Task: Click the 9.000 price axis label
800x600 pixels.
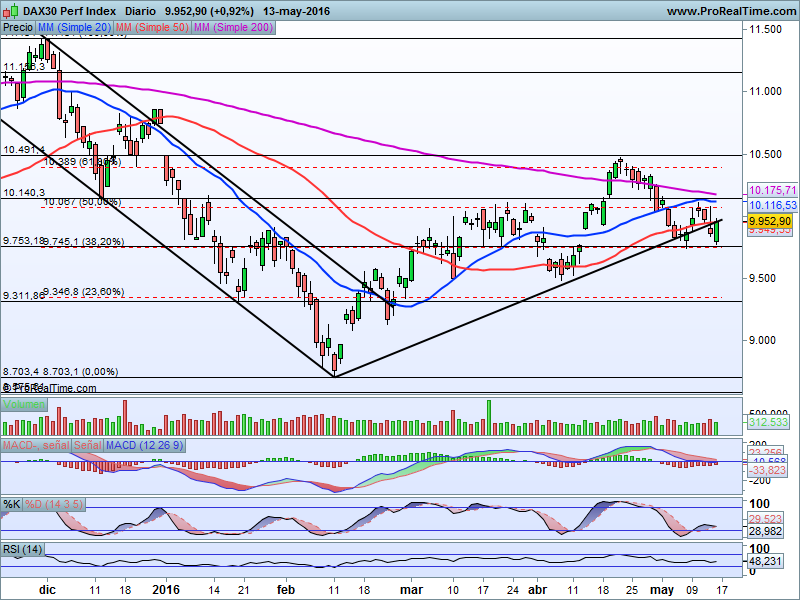Action: 762,340
